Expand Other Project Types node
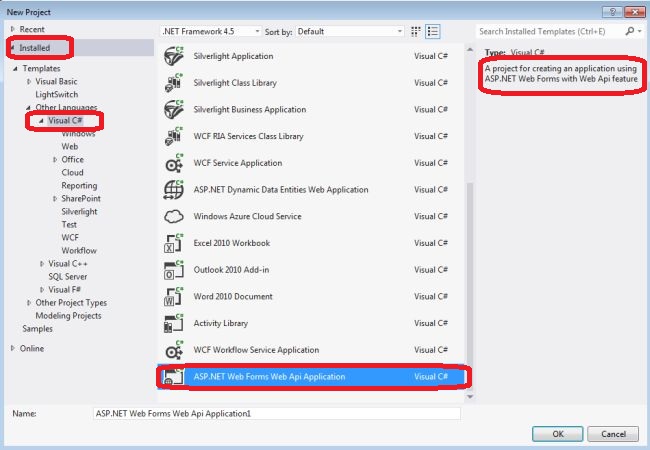 pyautogui.click(x=29, y=303)
